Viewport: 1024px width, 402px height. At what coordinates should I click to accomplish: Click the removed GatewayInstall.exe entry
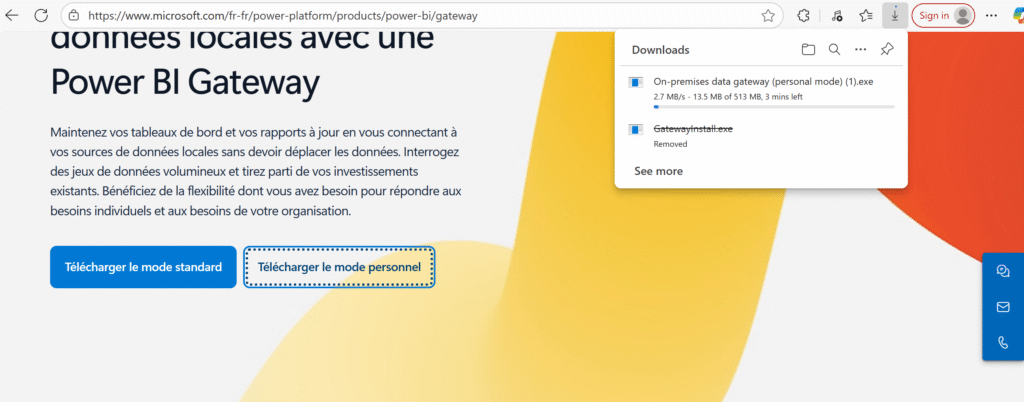(x=761, y=136)
